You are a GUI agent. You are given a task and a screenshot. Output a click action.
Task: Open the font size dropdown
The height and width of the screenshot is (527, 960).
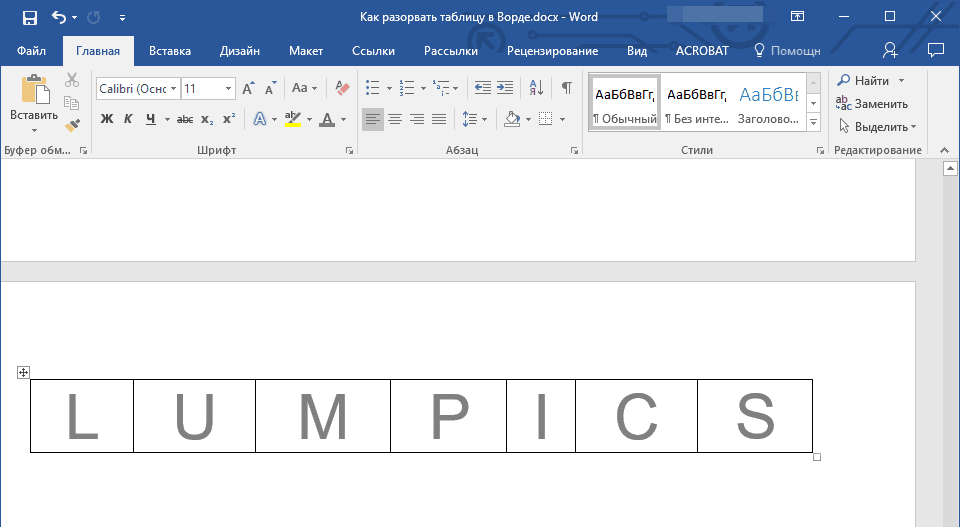(208, 89)
